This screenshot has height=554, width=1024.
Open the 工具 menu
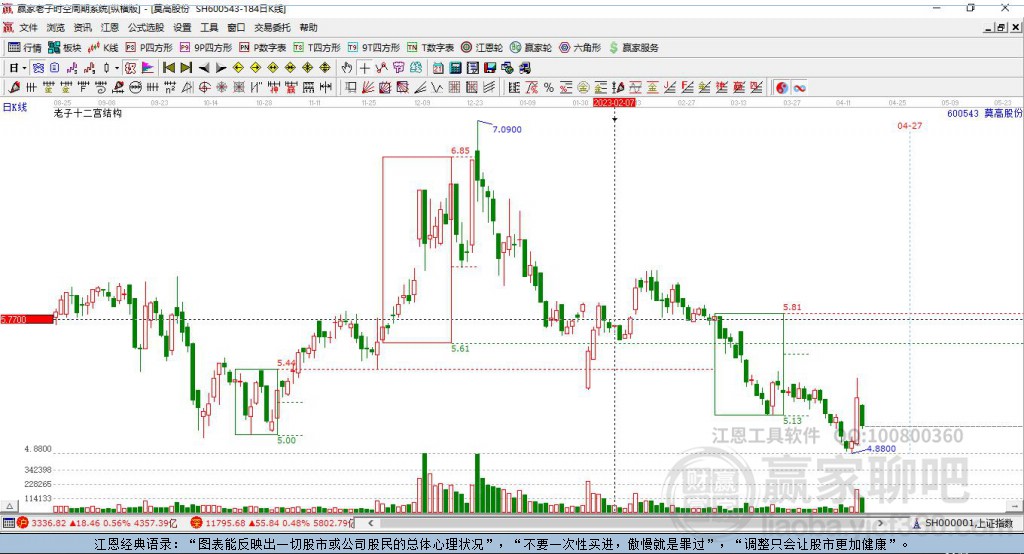tap(209, 27)
